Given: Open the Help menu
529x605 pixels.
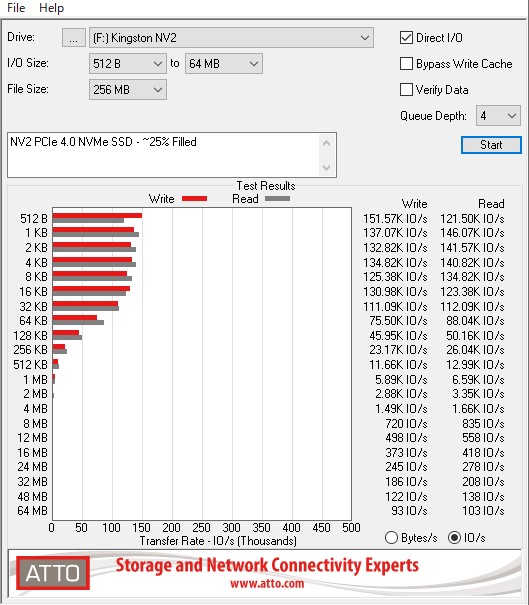Looking at the screenshot, I should tap(51, 8).
